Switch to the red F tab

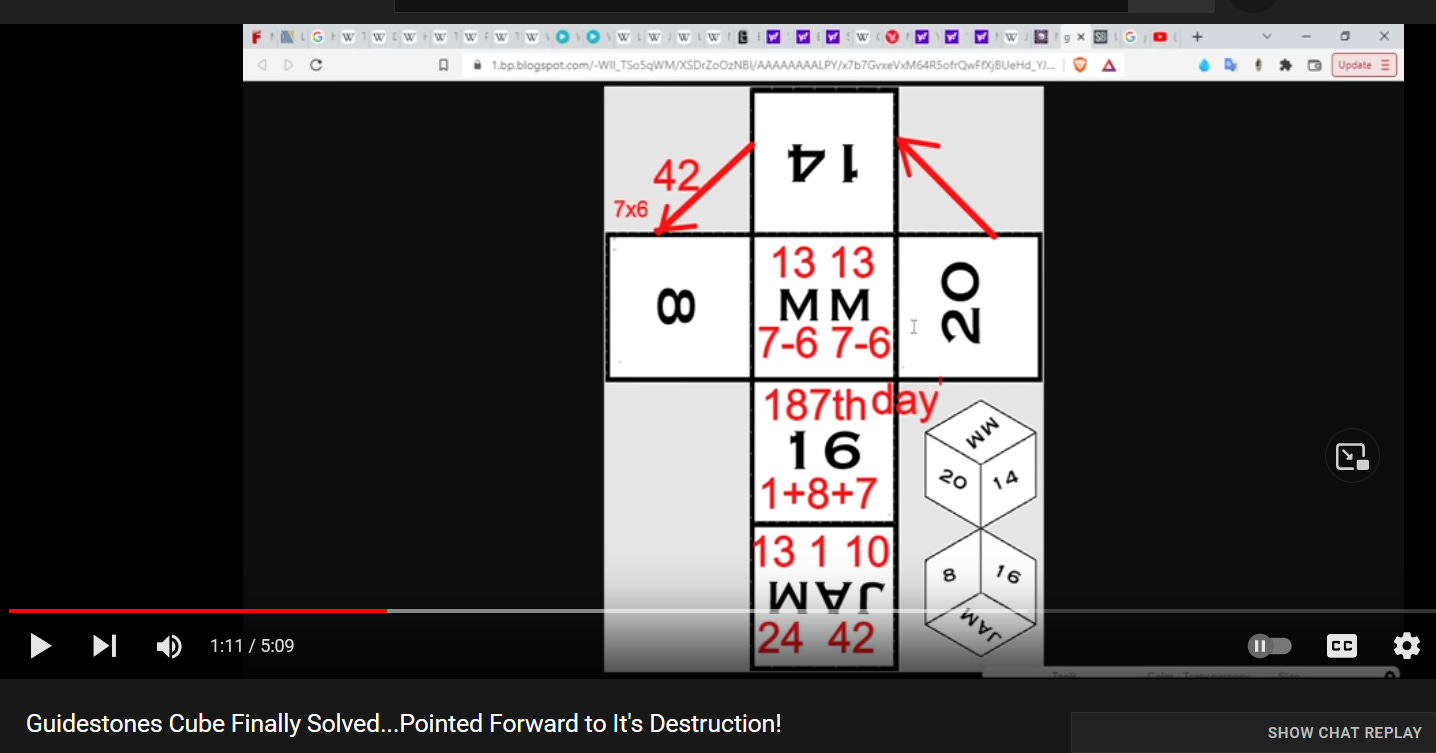coord(258,37)
